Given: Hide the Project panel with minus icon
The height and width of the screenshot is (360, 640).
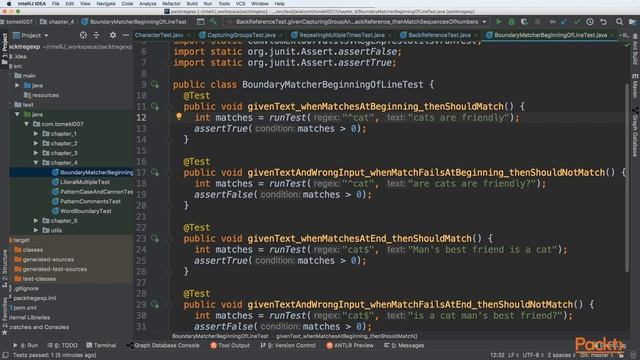Looking at the screenshot, I should (126, 35).
